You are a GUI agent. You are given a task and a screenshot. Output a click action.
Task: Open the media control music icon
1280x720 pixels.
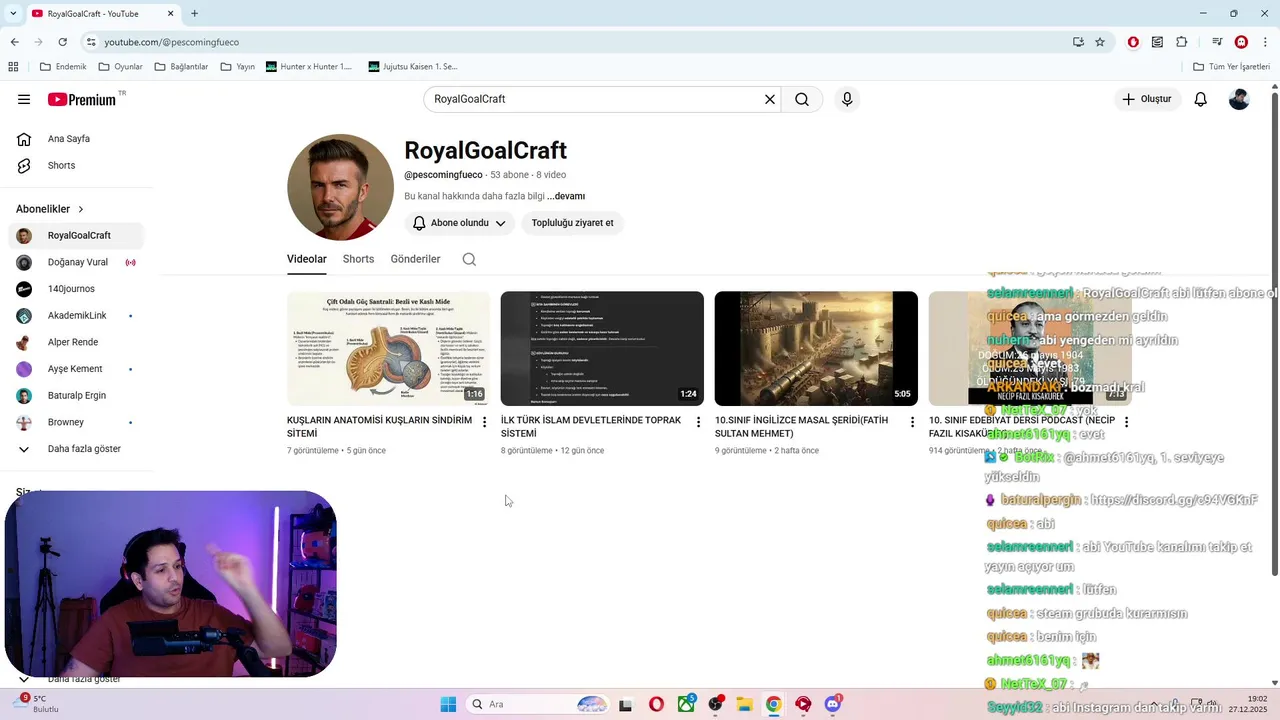pos(1217,42)
